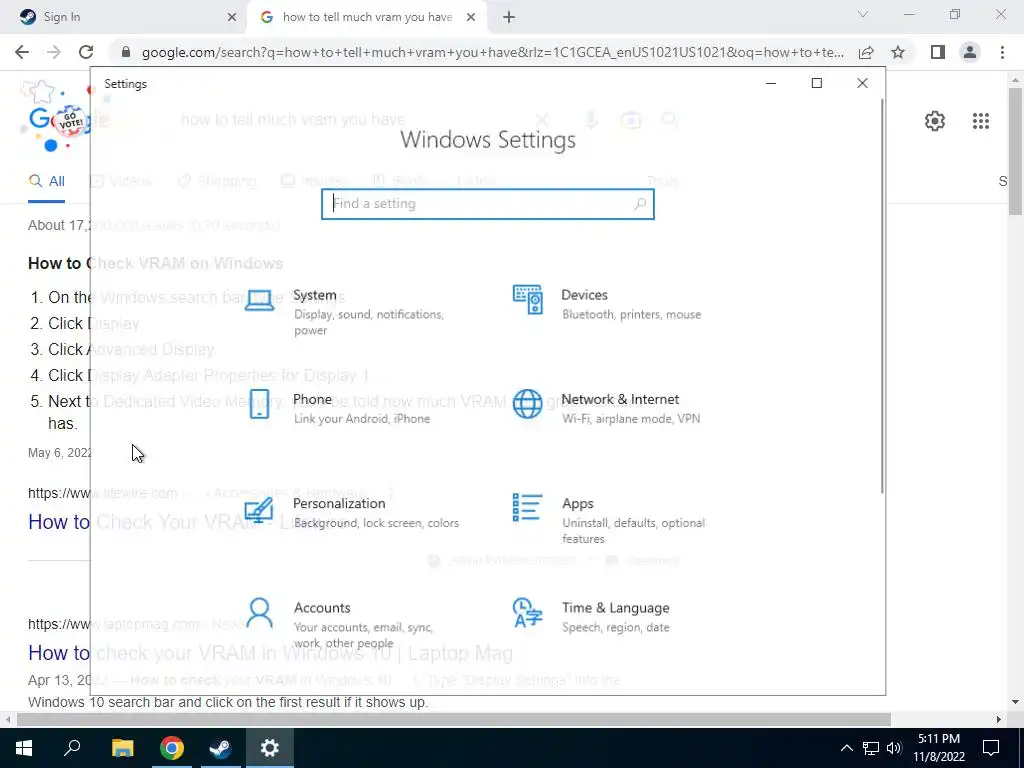Image resolution: width=1024 pixels, height=768 pixels.
Task: Open Devices settings heading
Action: [584, 295]
